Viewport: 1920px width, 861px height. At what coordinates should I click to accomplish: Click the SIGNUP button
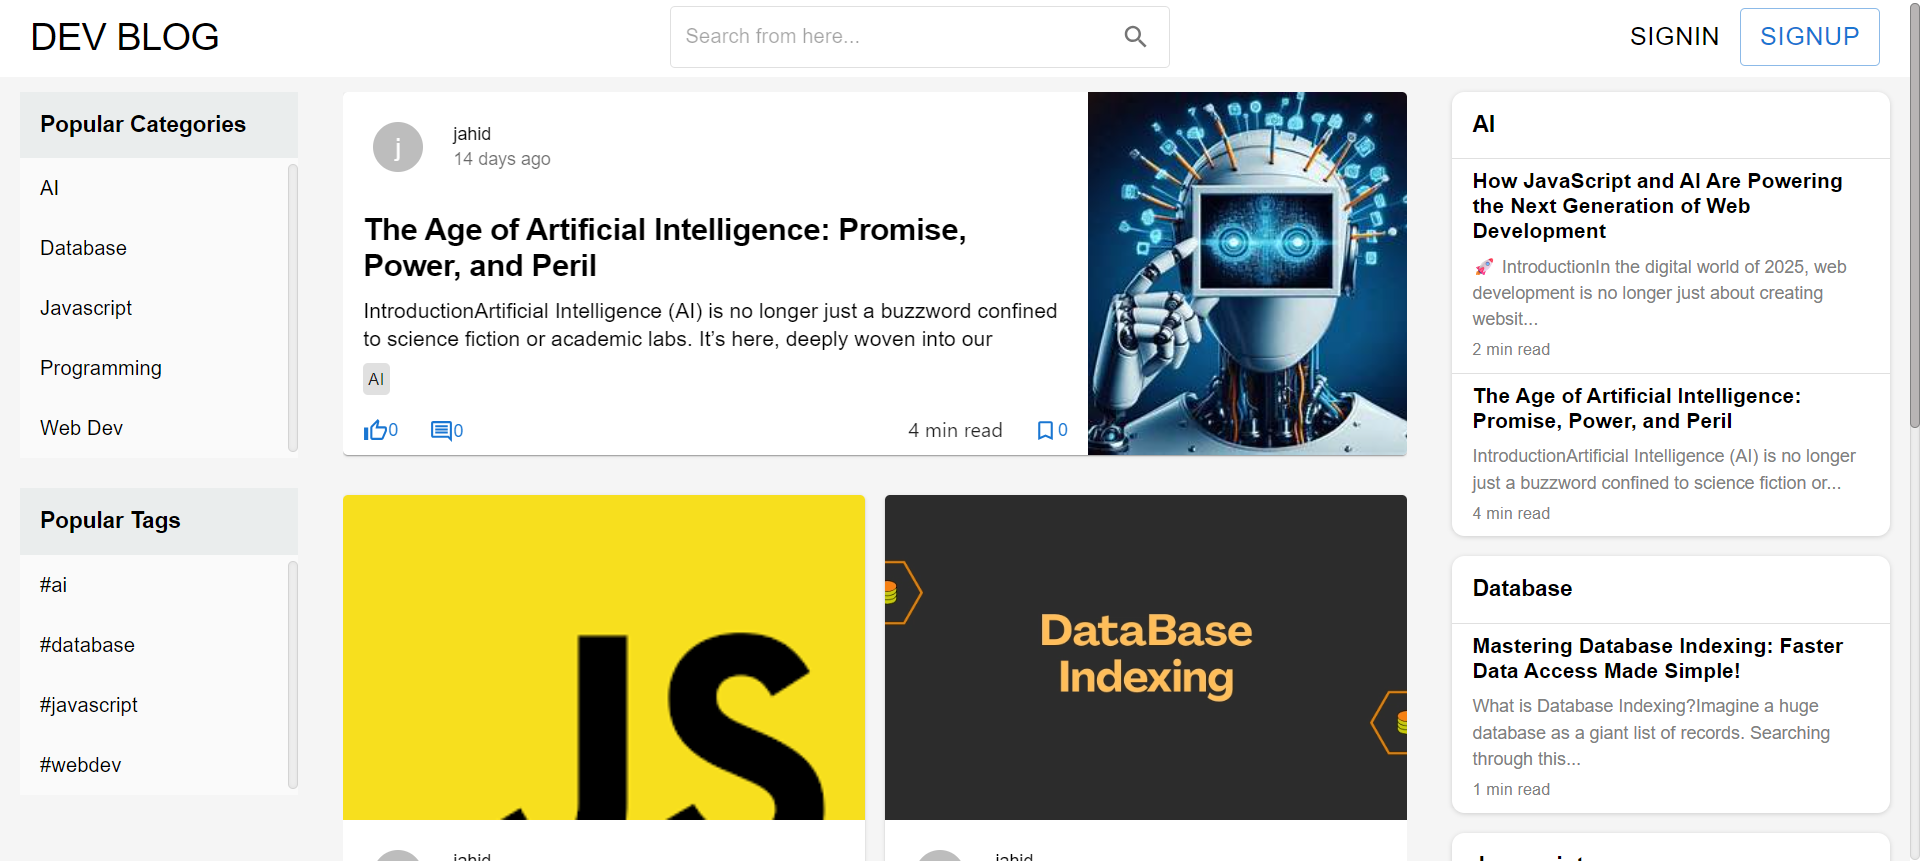(x=1809, y=37)
